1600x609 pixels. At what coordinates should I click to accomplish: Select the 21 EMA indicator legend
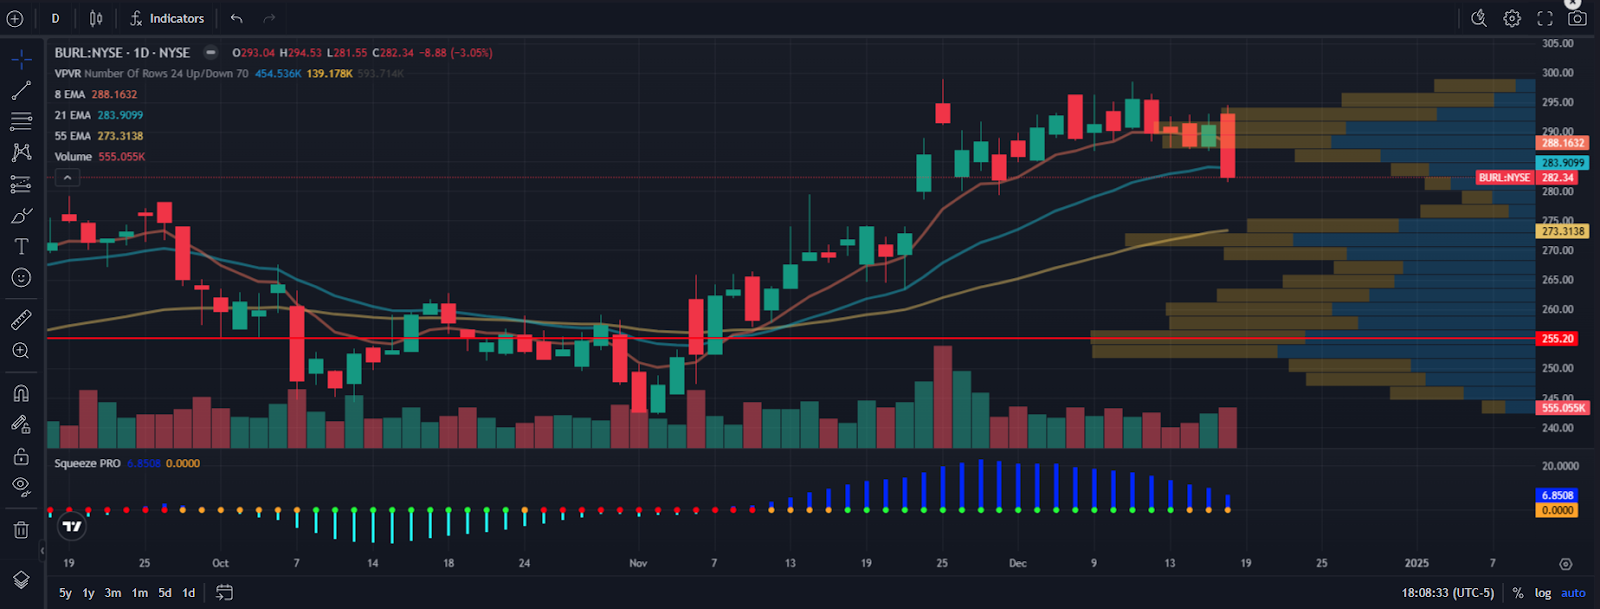72,115
